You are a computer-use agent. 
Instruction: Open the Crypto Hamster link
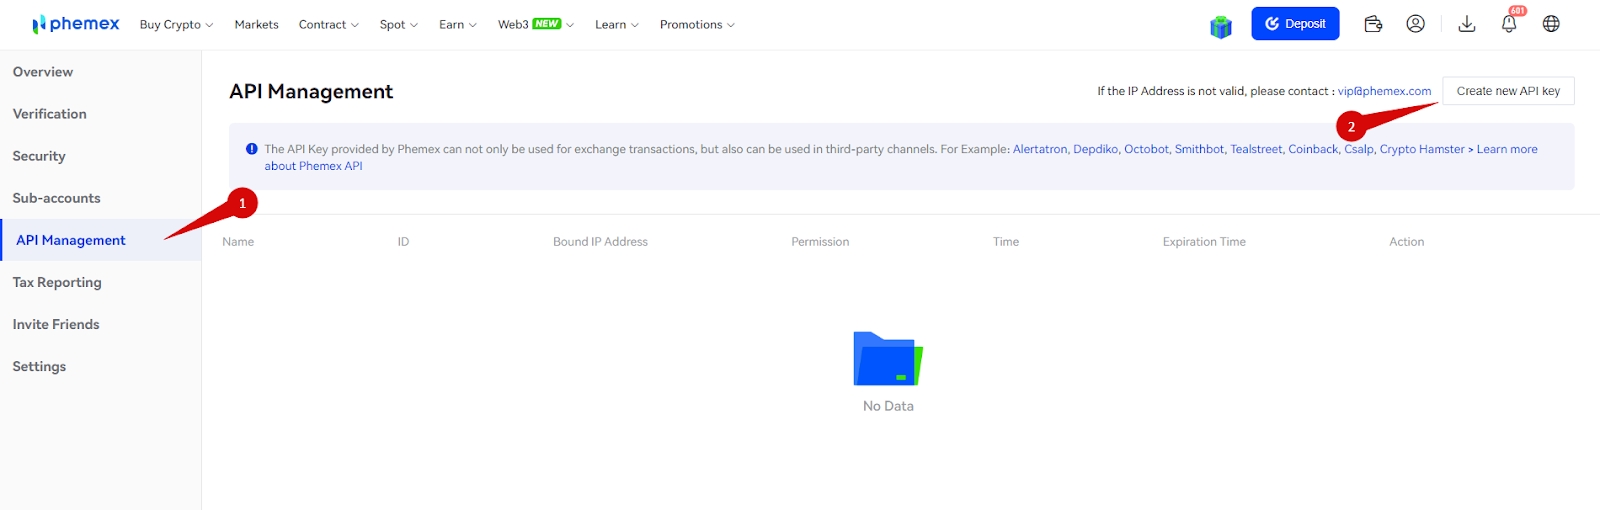(1421, 149)
